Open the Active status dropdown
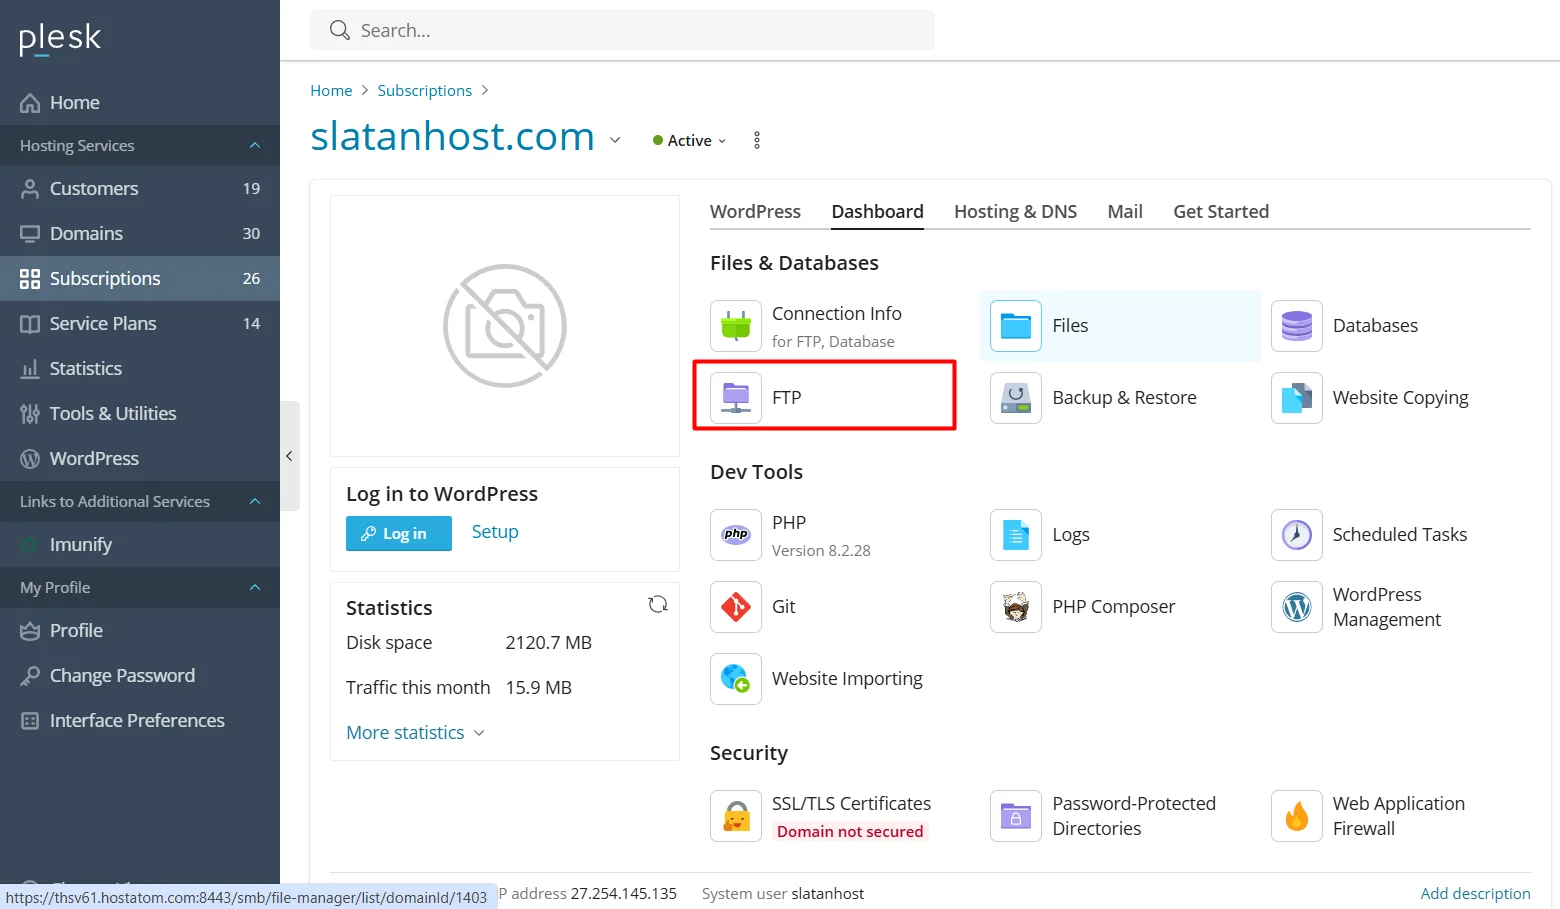 pyautogui.click(x=690, y=141)
